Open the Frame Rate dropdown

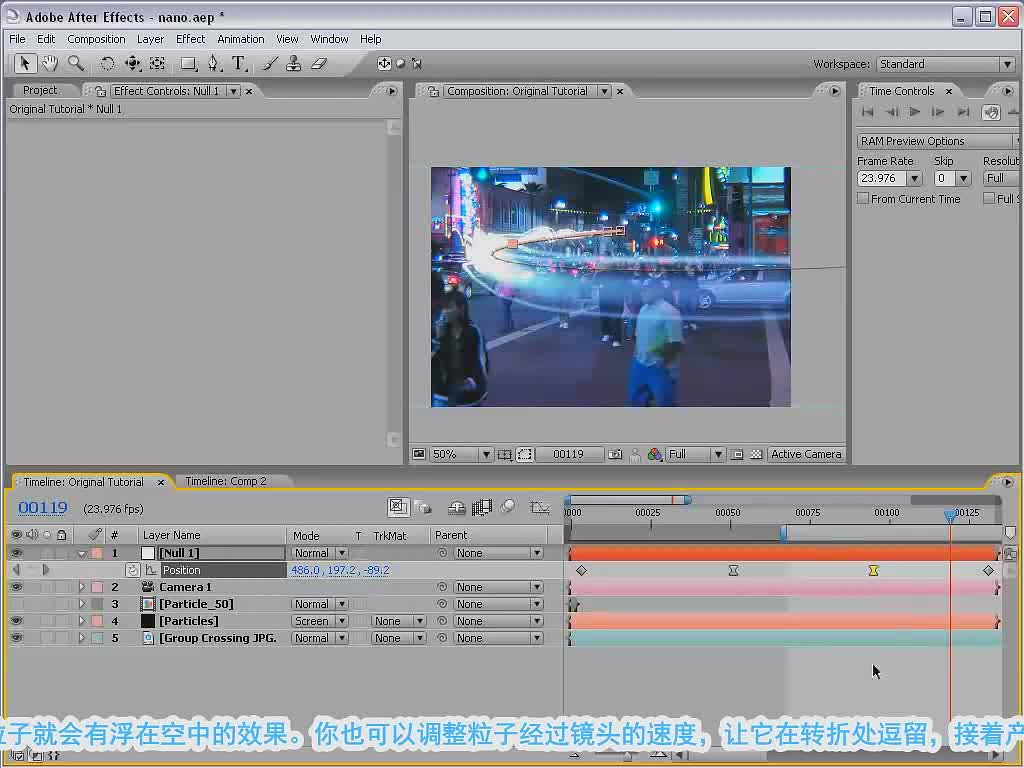tap(914, 178)
